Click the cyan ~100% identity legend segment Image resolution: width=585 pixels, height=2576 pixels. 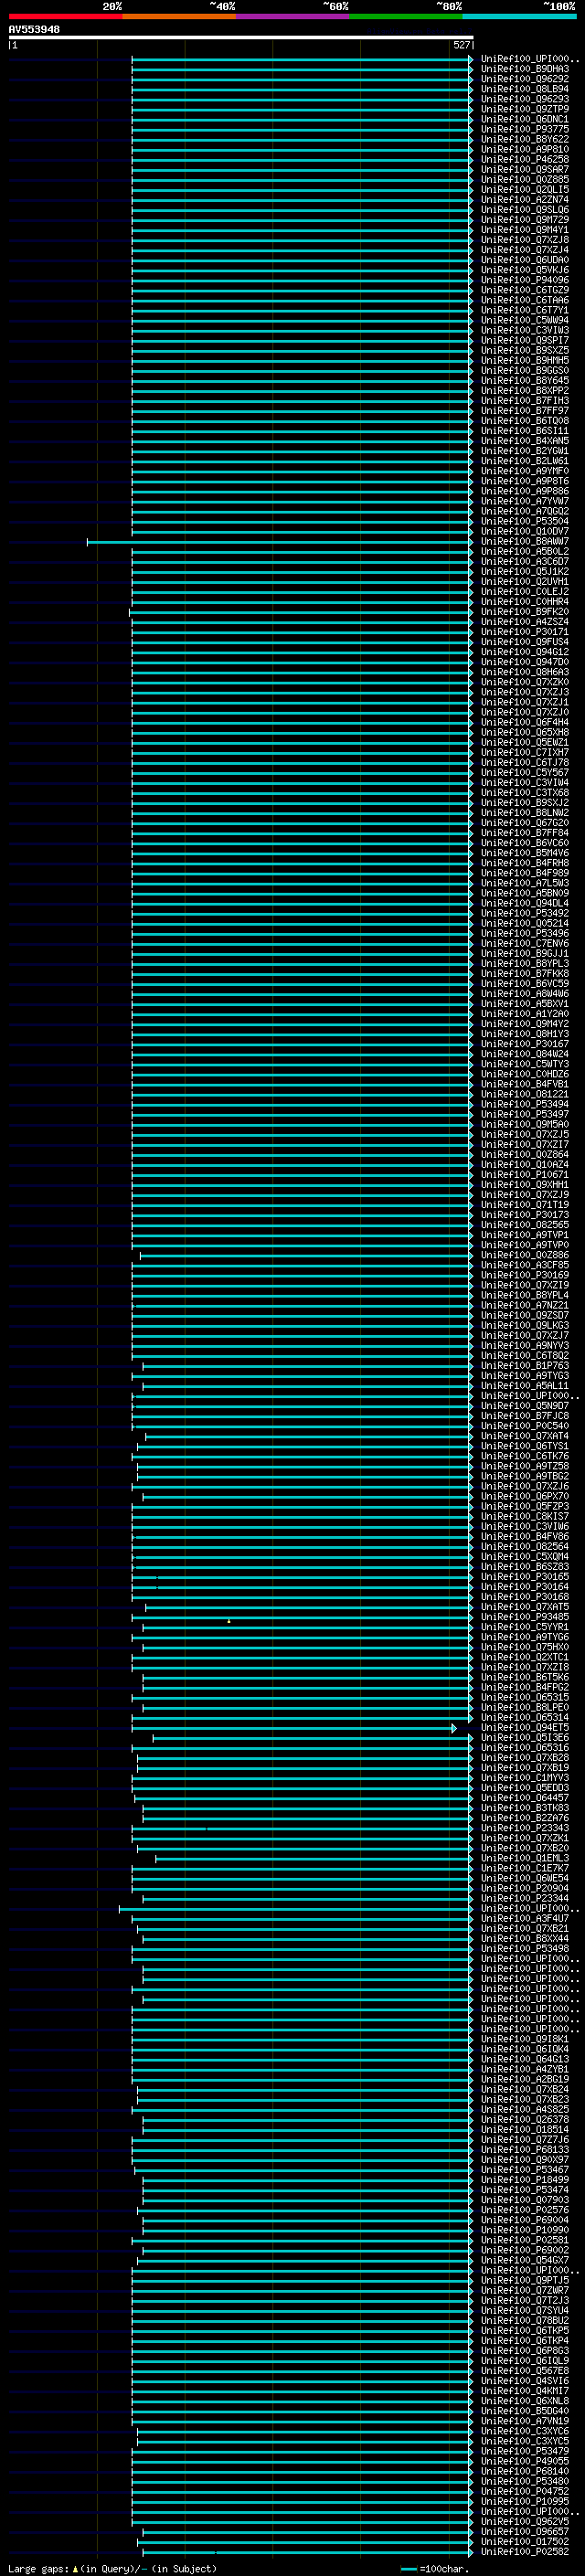pyautogui.click(x=520, y=16)
